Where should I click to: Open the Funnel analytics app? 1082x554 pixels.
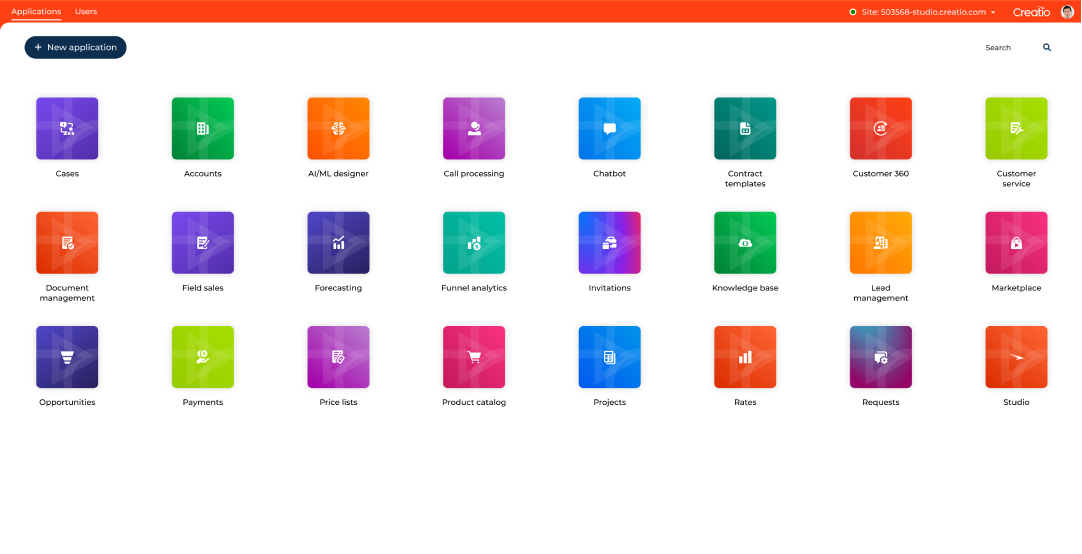[474, 243]
